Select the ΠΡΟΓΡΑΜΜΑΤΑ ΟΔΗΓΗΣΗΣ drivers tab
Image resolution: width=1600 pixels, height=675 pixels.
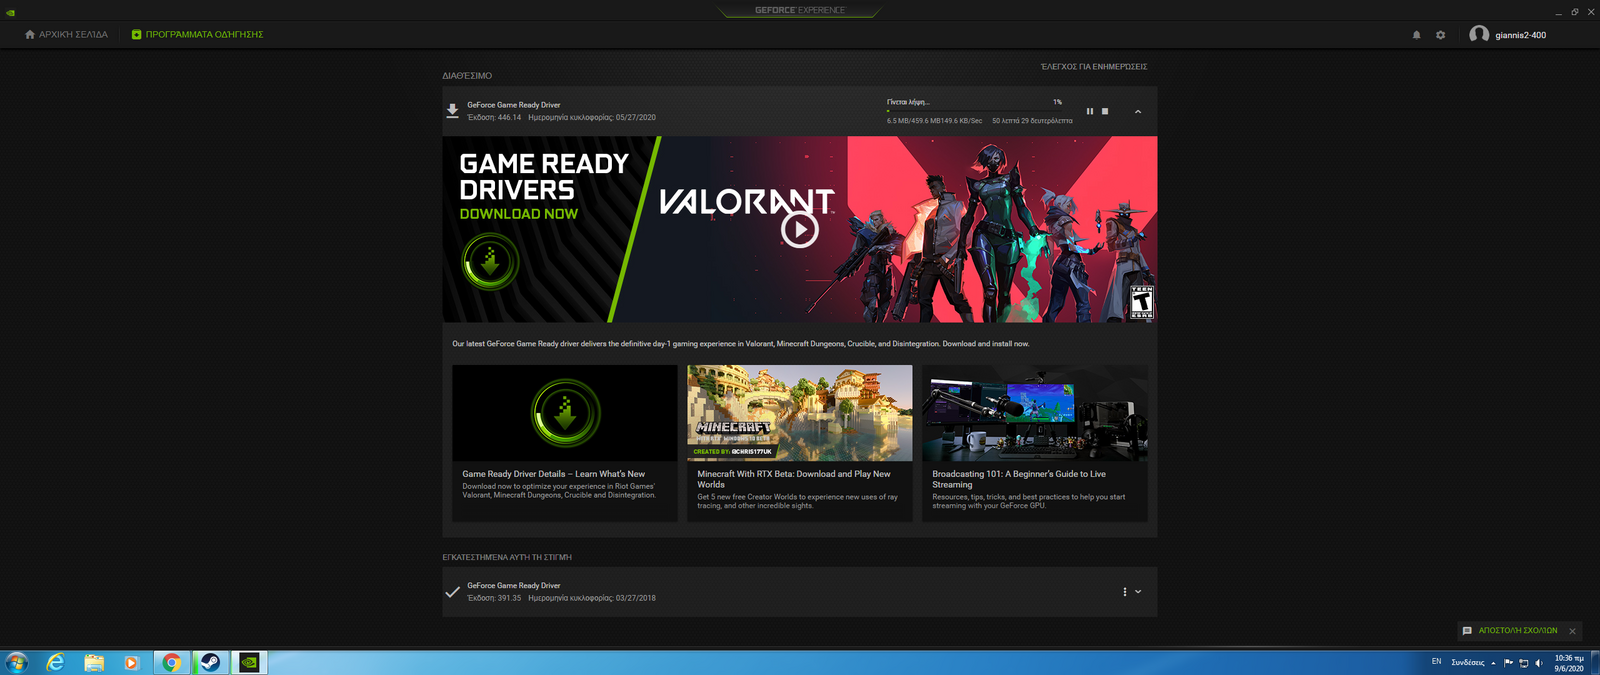coord(197,34)
